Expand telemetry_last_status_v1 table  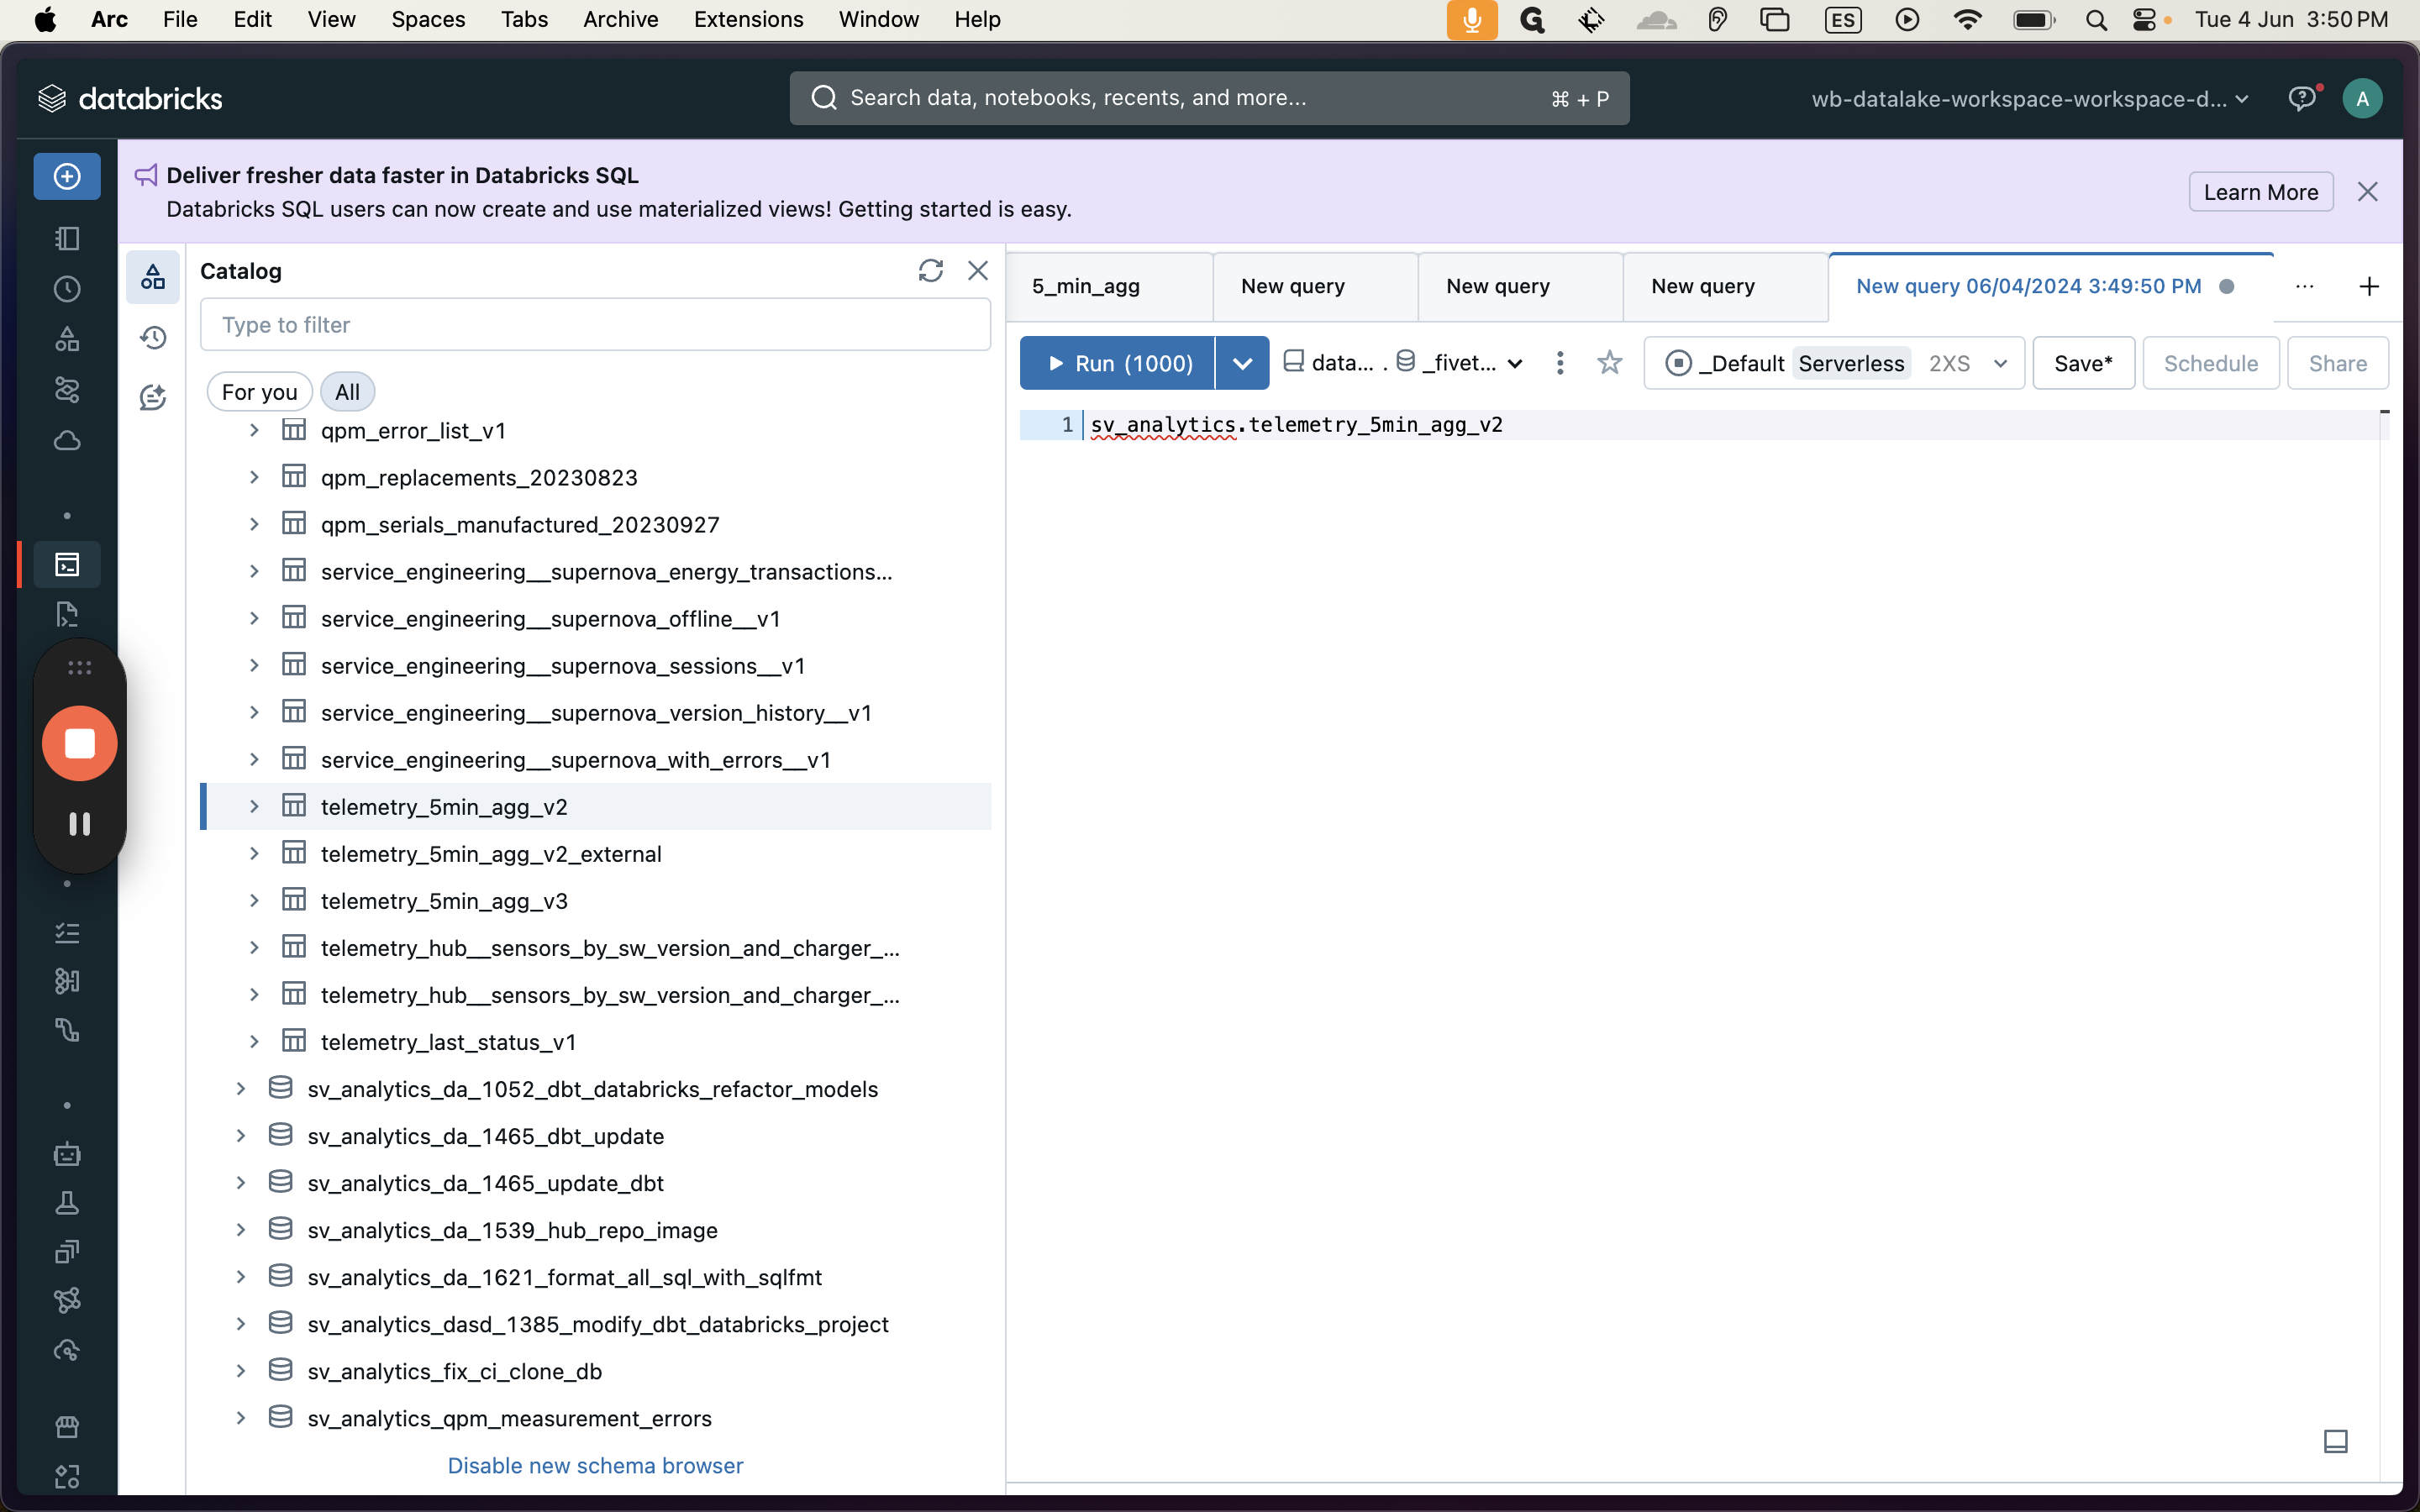click(x=254, y=1042)
